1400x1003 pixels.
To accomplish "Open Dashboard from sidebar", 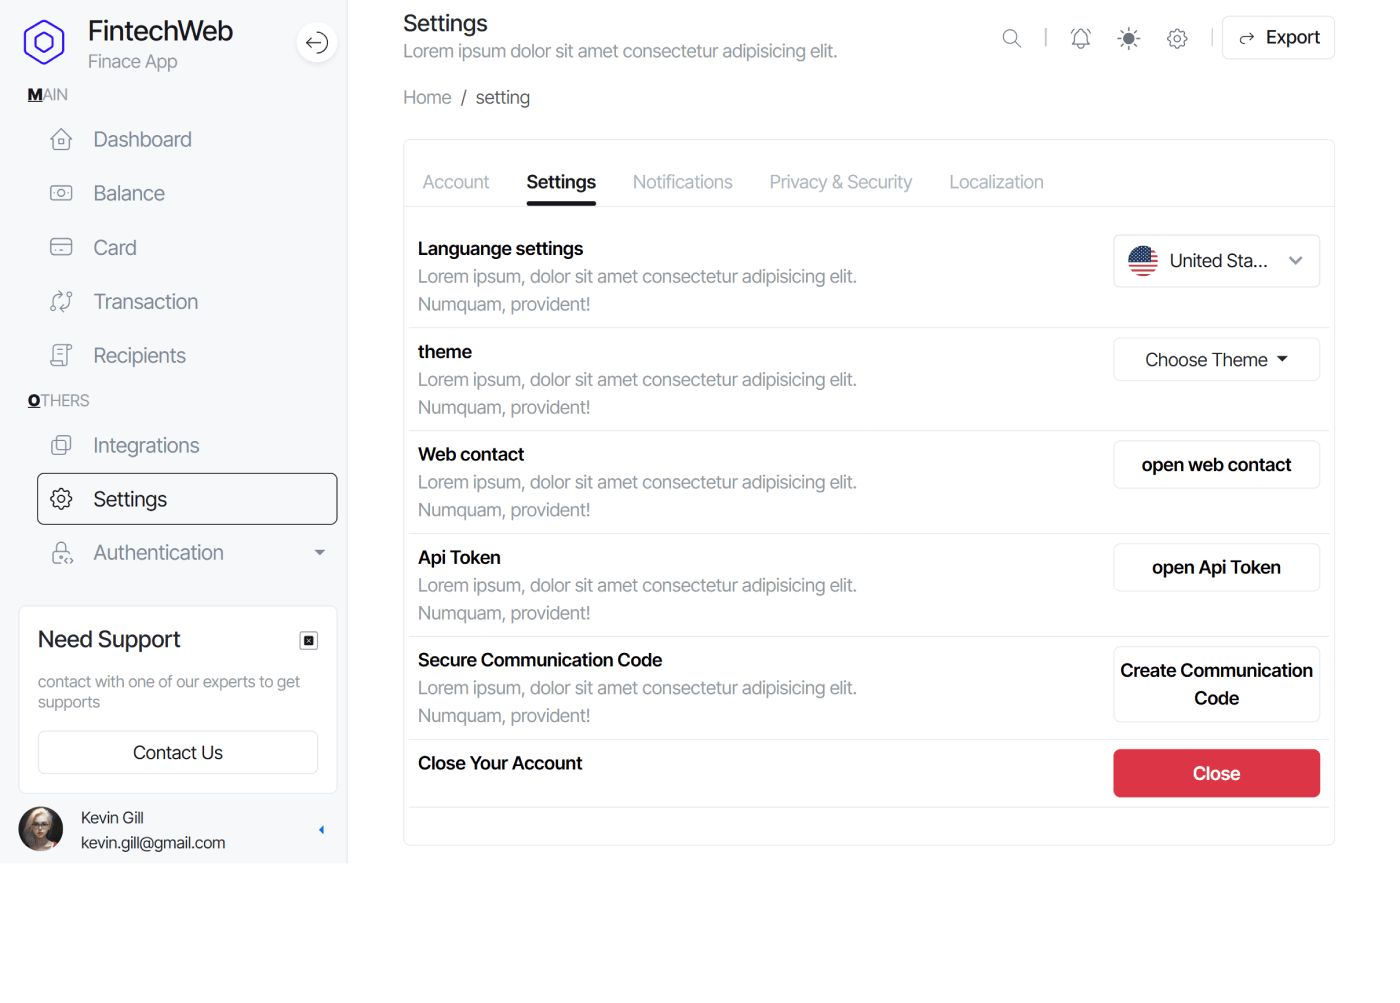I will click(x=187, y=139).
